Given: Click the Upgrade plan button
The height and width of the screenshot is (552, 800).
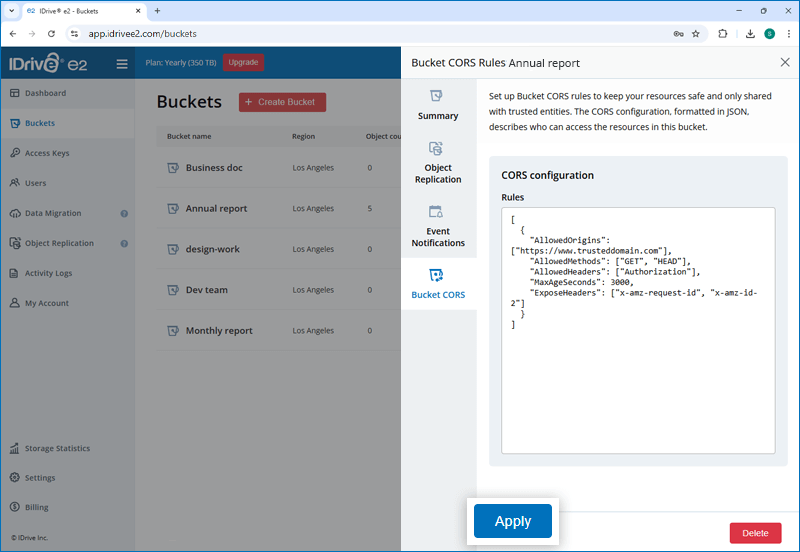Looking at the screenshot, I should tap(243, 62).
